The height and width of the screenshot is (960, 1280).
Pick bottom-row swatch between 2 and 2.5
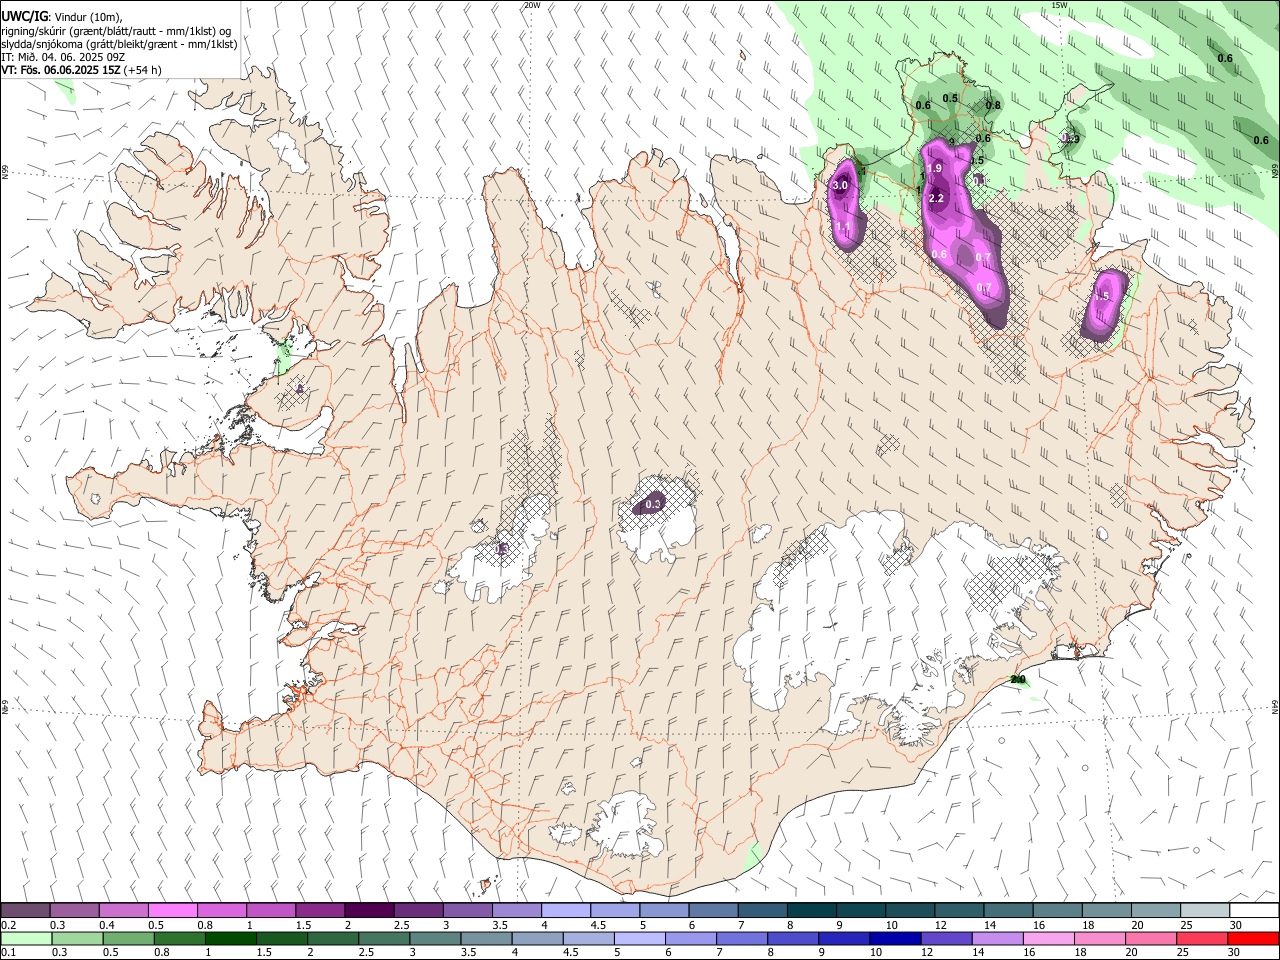click(333, 938)
